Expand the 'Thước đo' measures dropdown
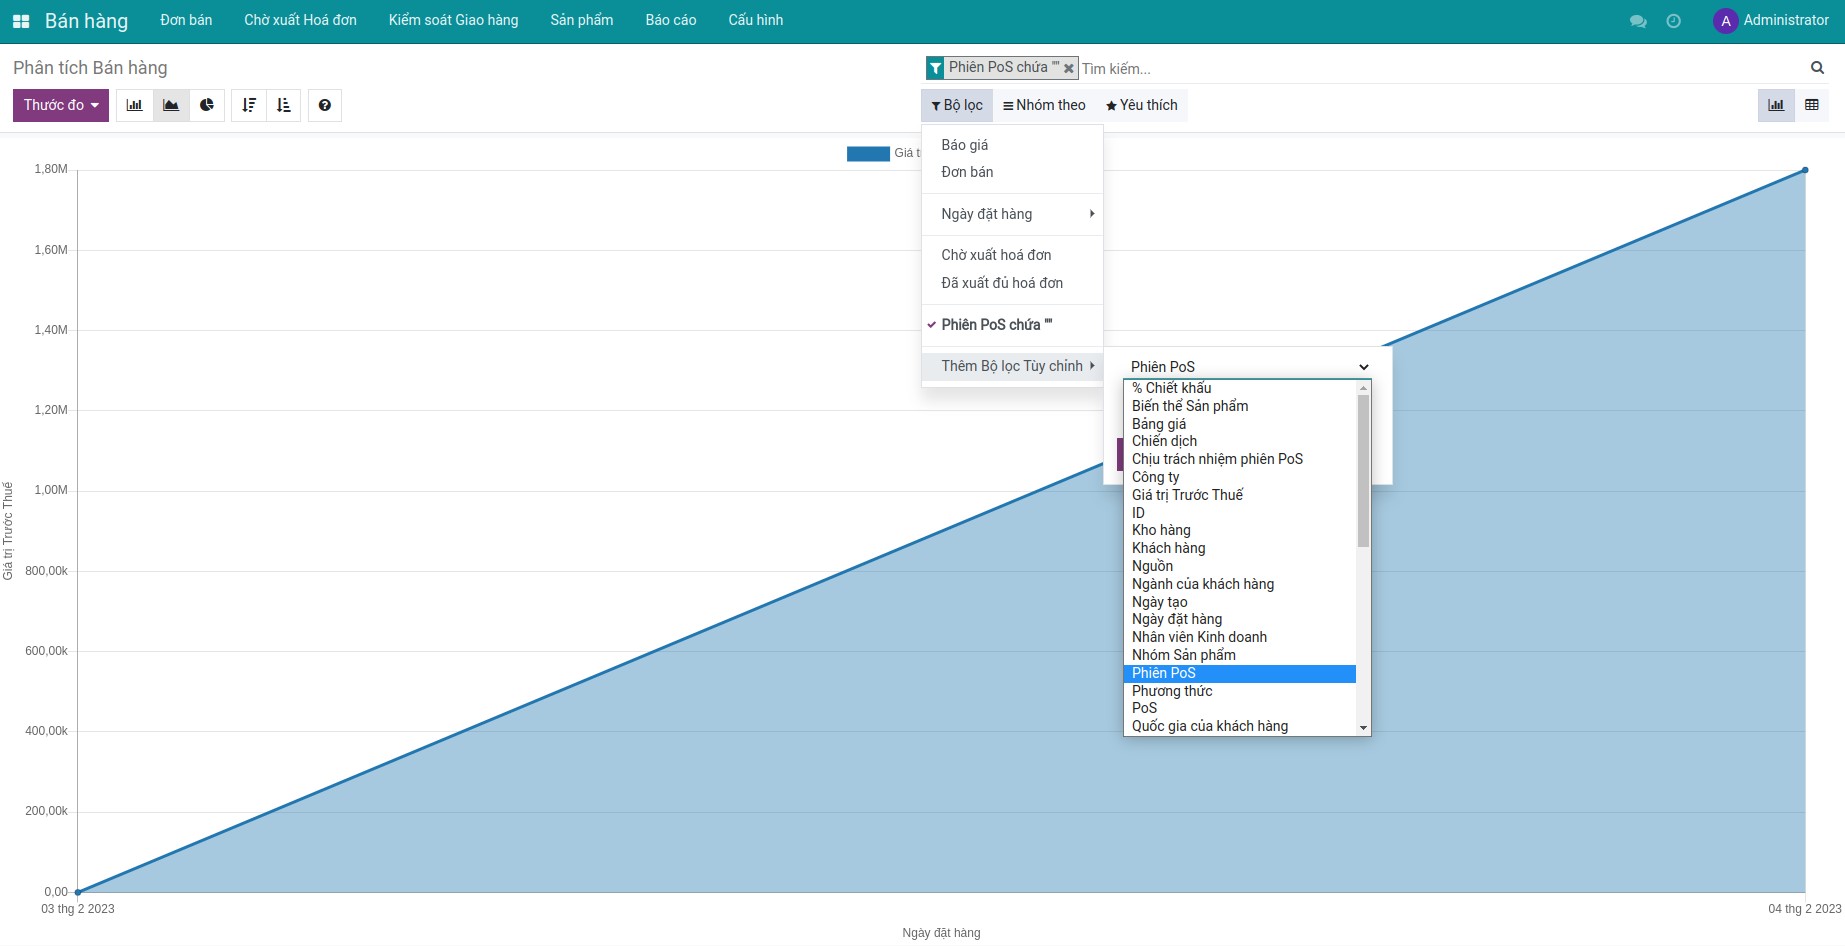1845x946 pixels. point(61,105)
